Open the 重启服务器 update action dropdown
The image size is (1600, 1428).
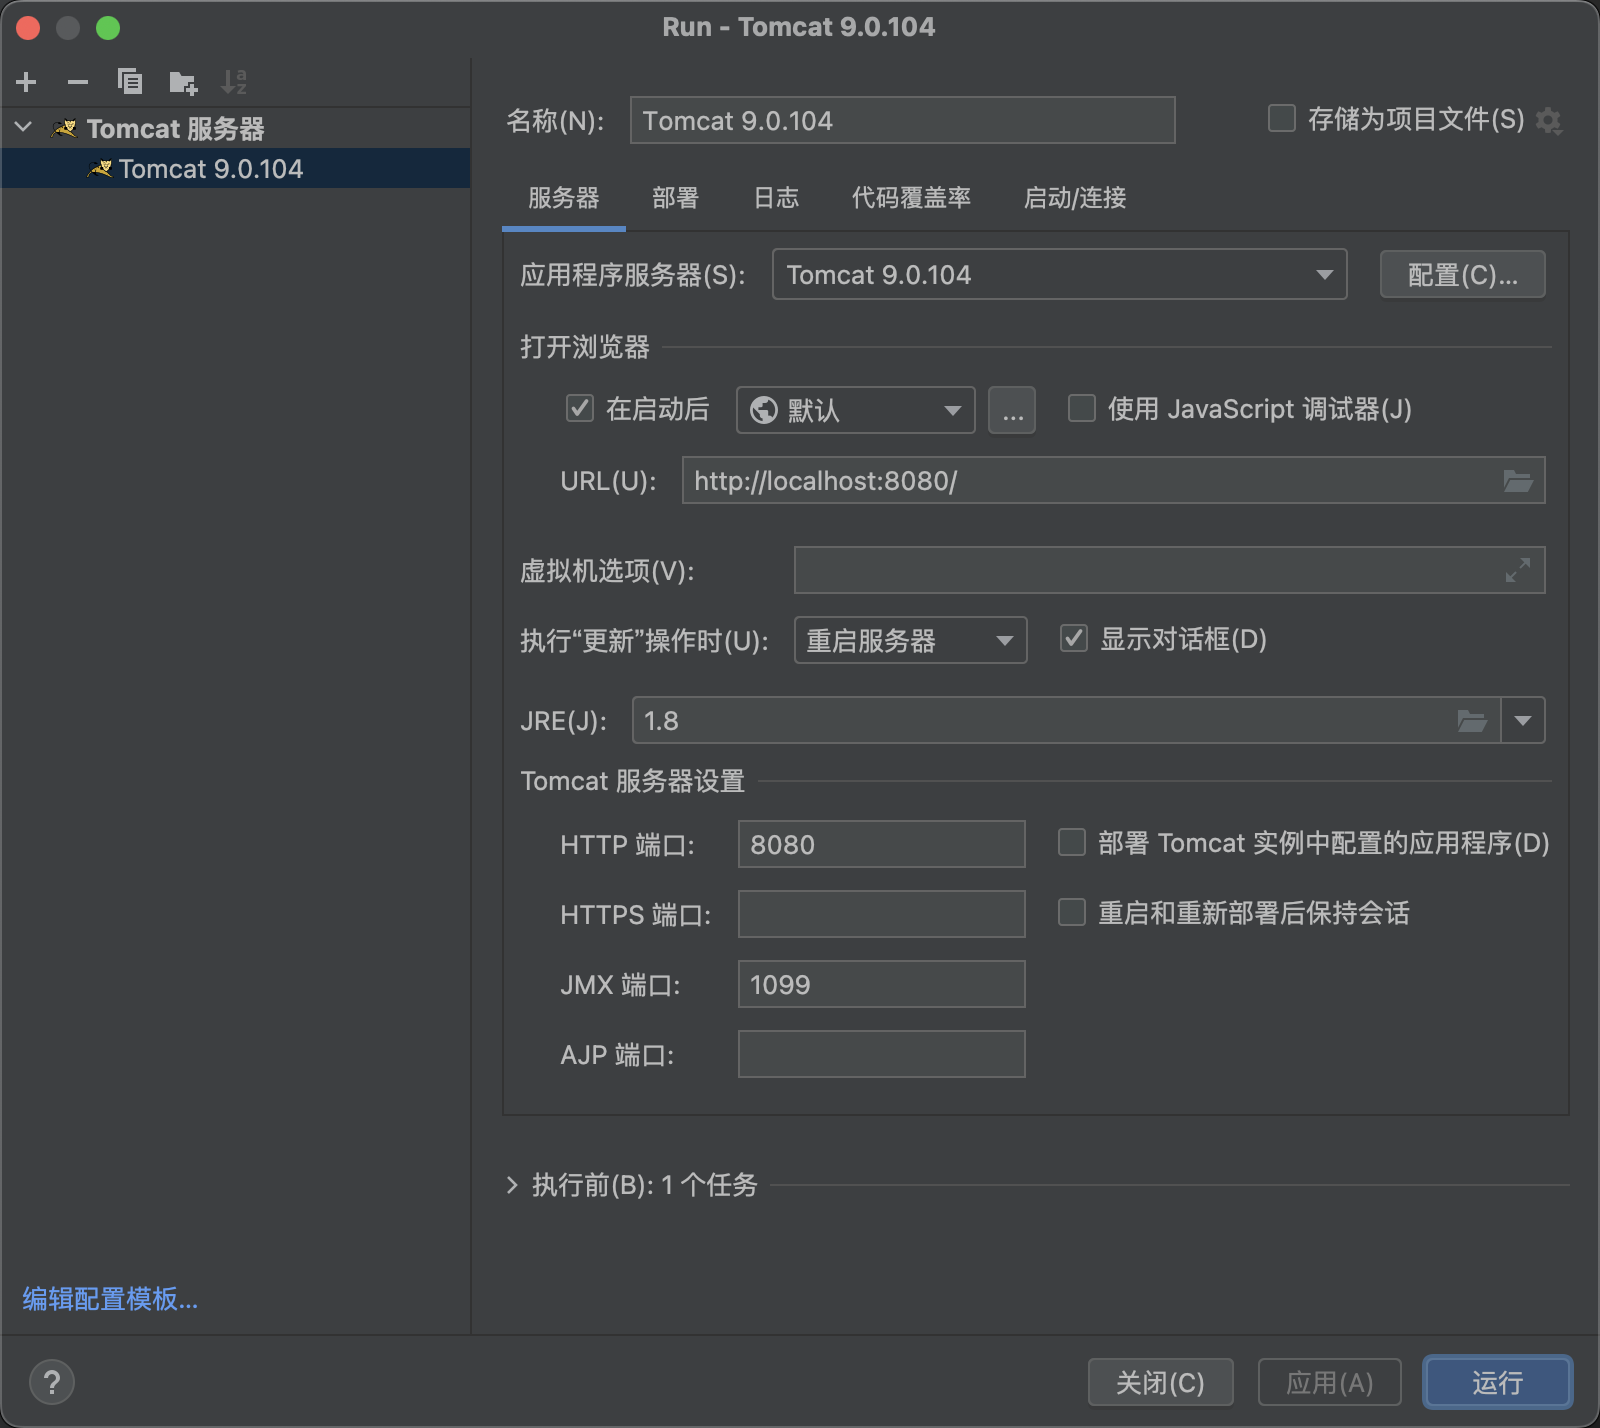coord(910,640)
